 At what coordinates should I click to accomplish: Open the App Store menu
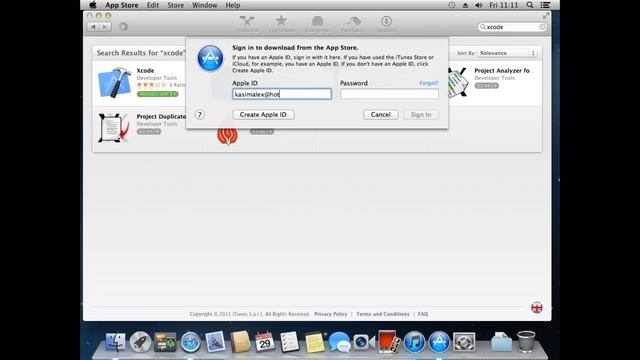click(x=122, y=5)
